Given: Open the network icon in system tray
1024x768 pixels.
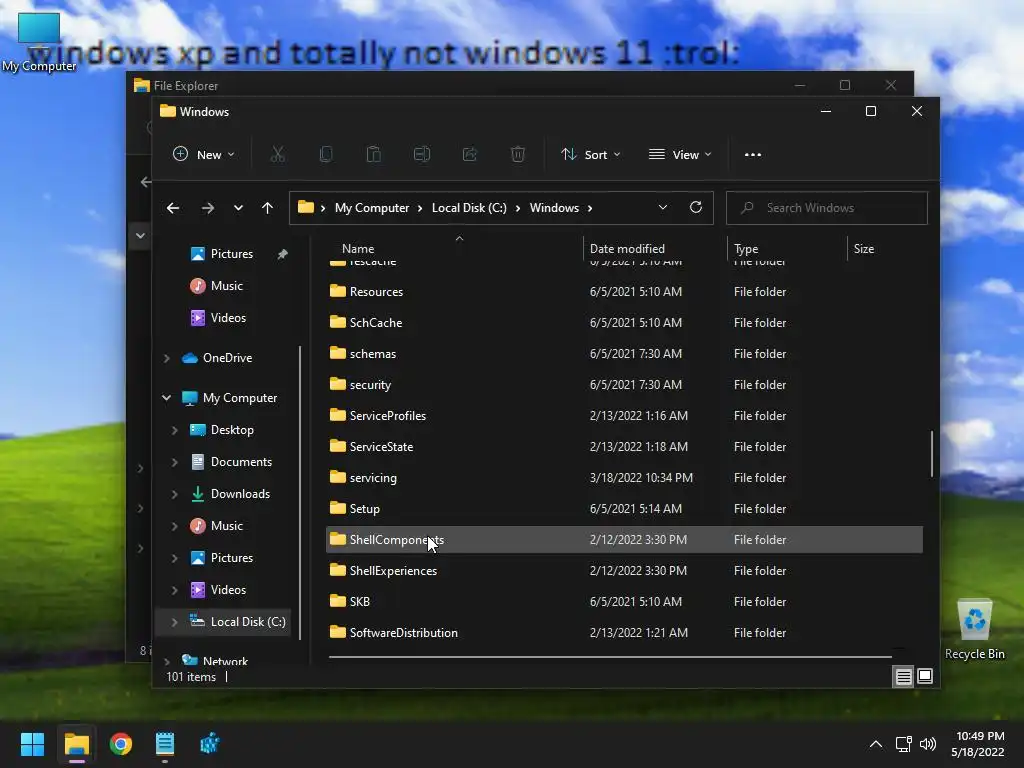Looking at the screenshot, I should coord(903,744).
